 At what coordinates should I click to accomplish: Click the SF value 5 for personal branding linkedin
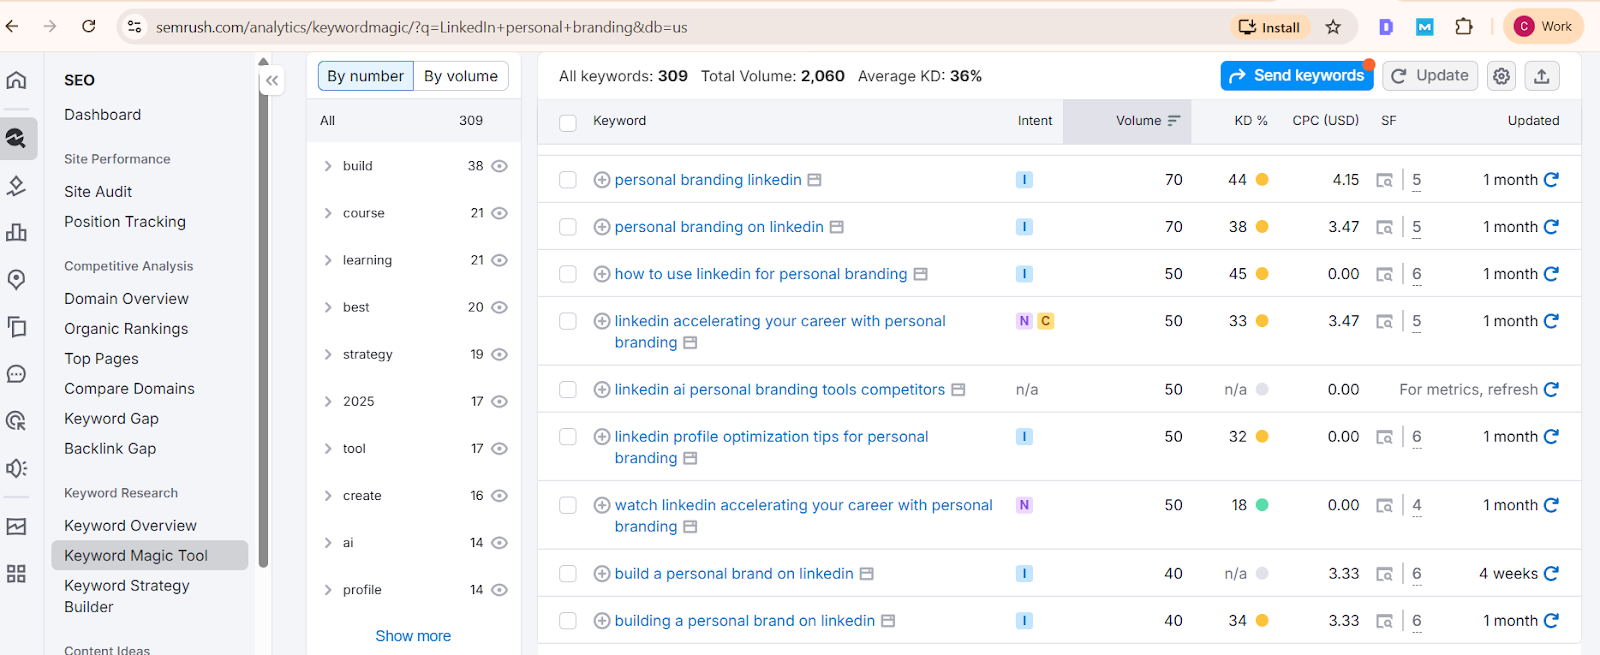pos(1416,180)
